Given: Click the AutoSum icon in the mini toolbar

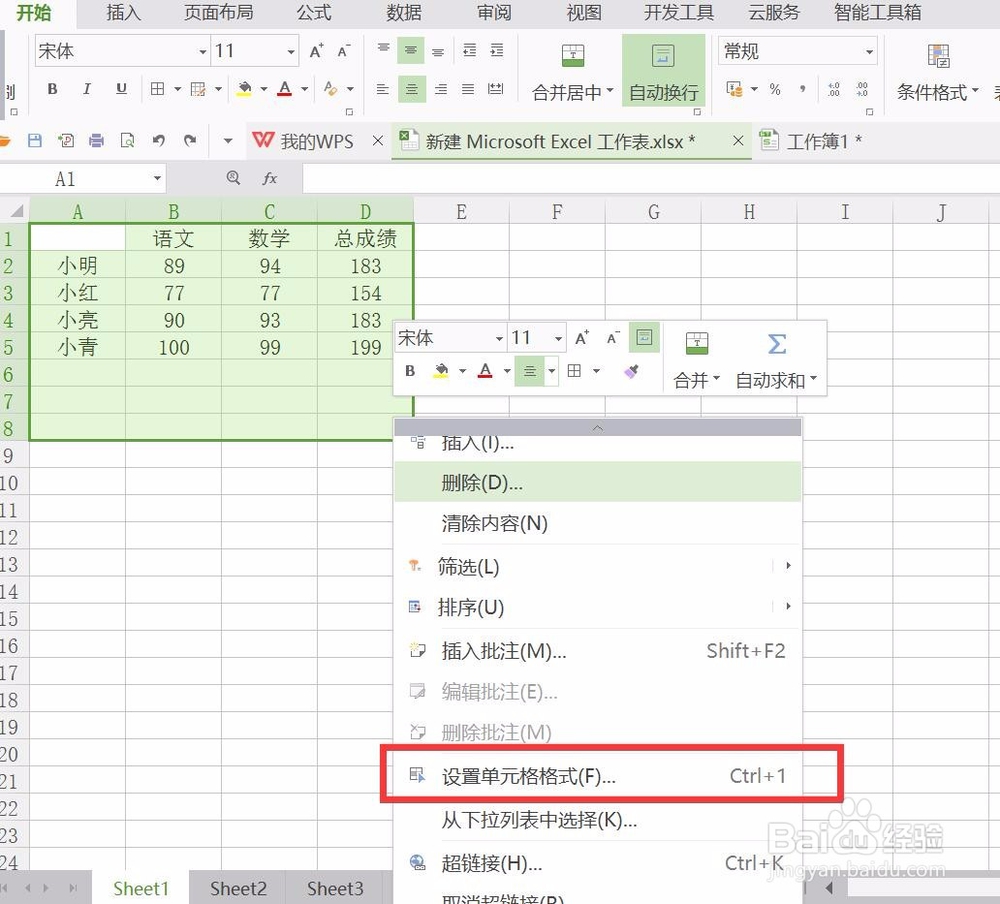Looking at the screenshot, I should (777, 344).
